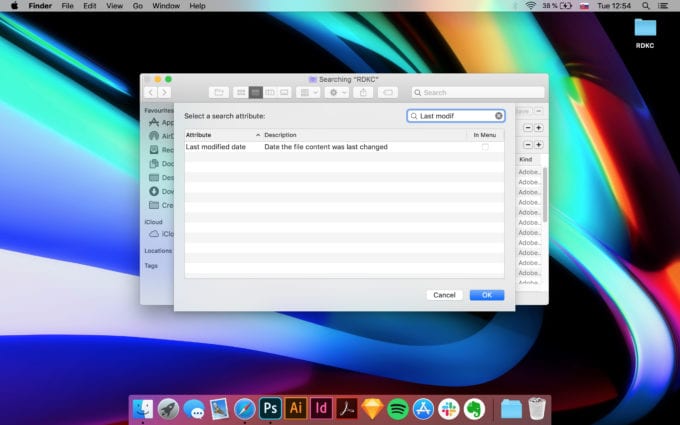Click the results list vertical scrollbar
This screenshot has width=680, height=425.
pyautogui.click(x=545, y=195)
